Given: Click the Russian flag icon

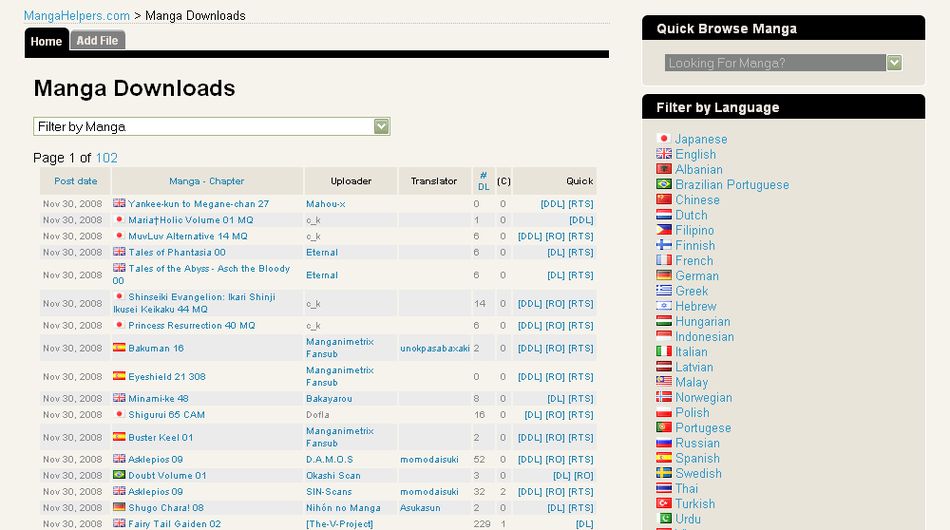Looking at the screenshot, I should 663,443.
